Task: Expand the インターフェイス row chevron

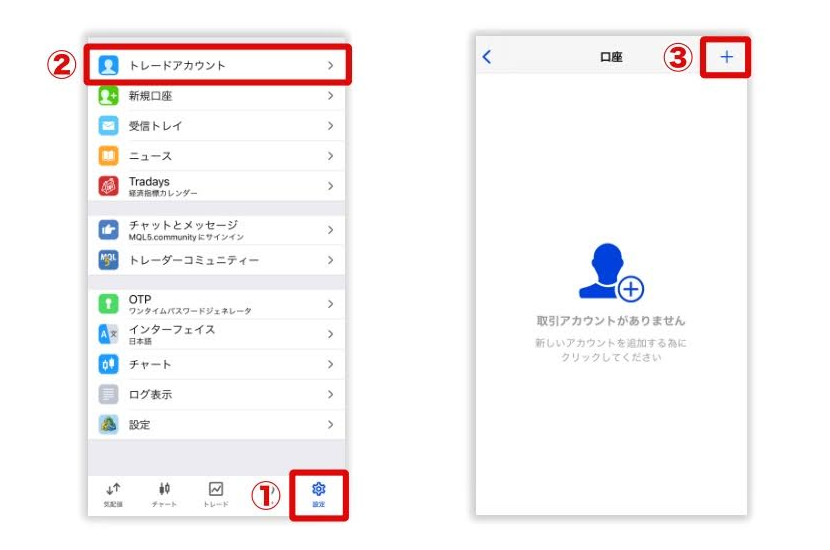Action: (x=330, y=334)
